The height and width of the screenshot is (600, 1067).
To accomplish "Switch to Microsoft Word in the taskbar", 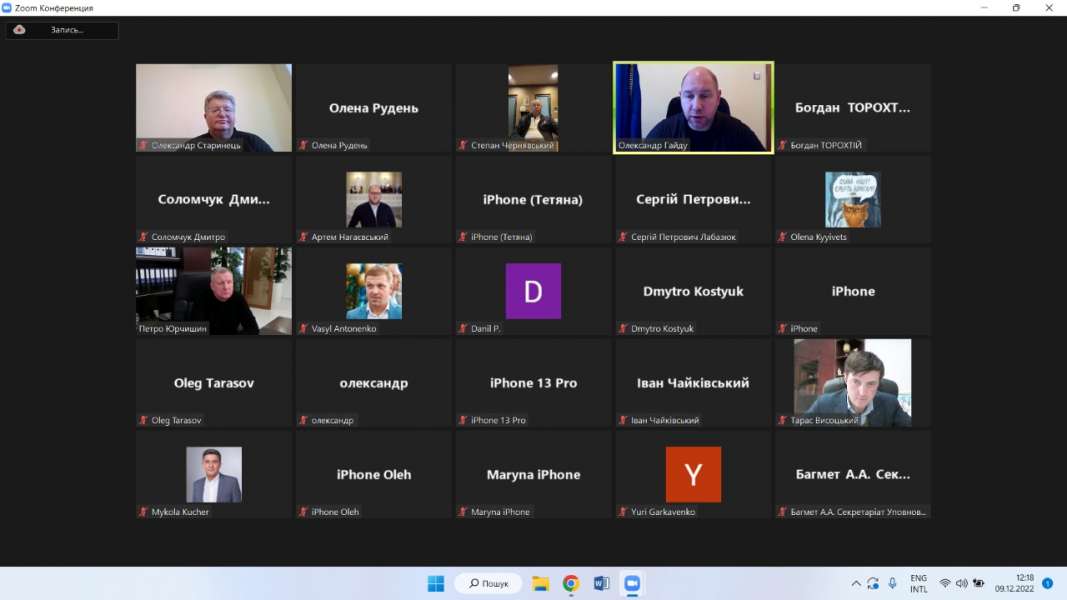I will coord(601,583).
